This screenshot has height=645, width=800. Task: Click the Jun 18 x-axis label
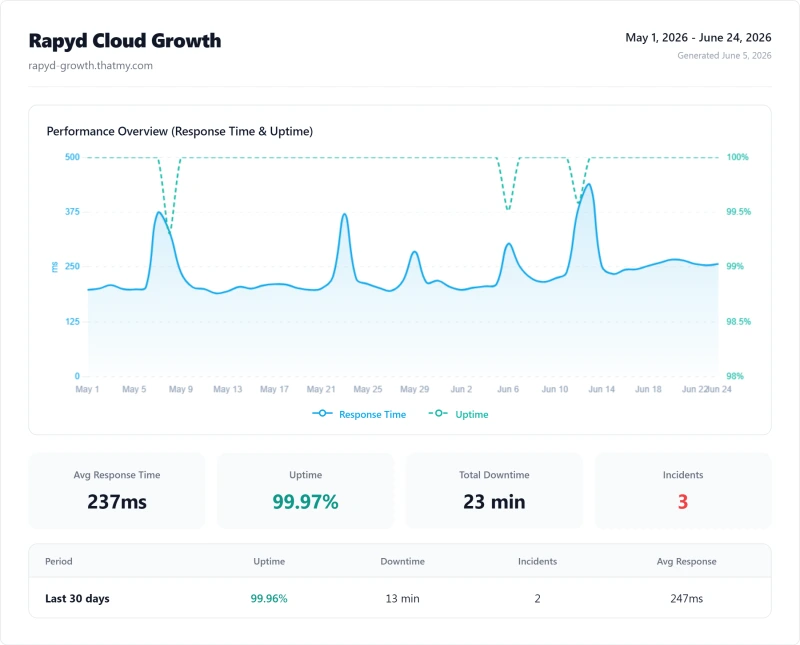coord(648,389)
